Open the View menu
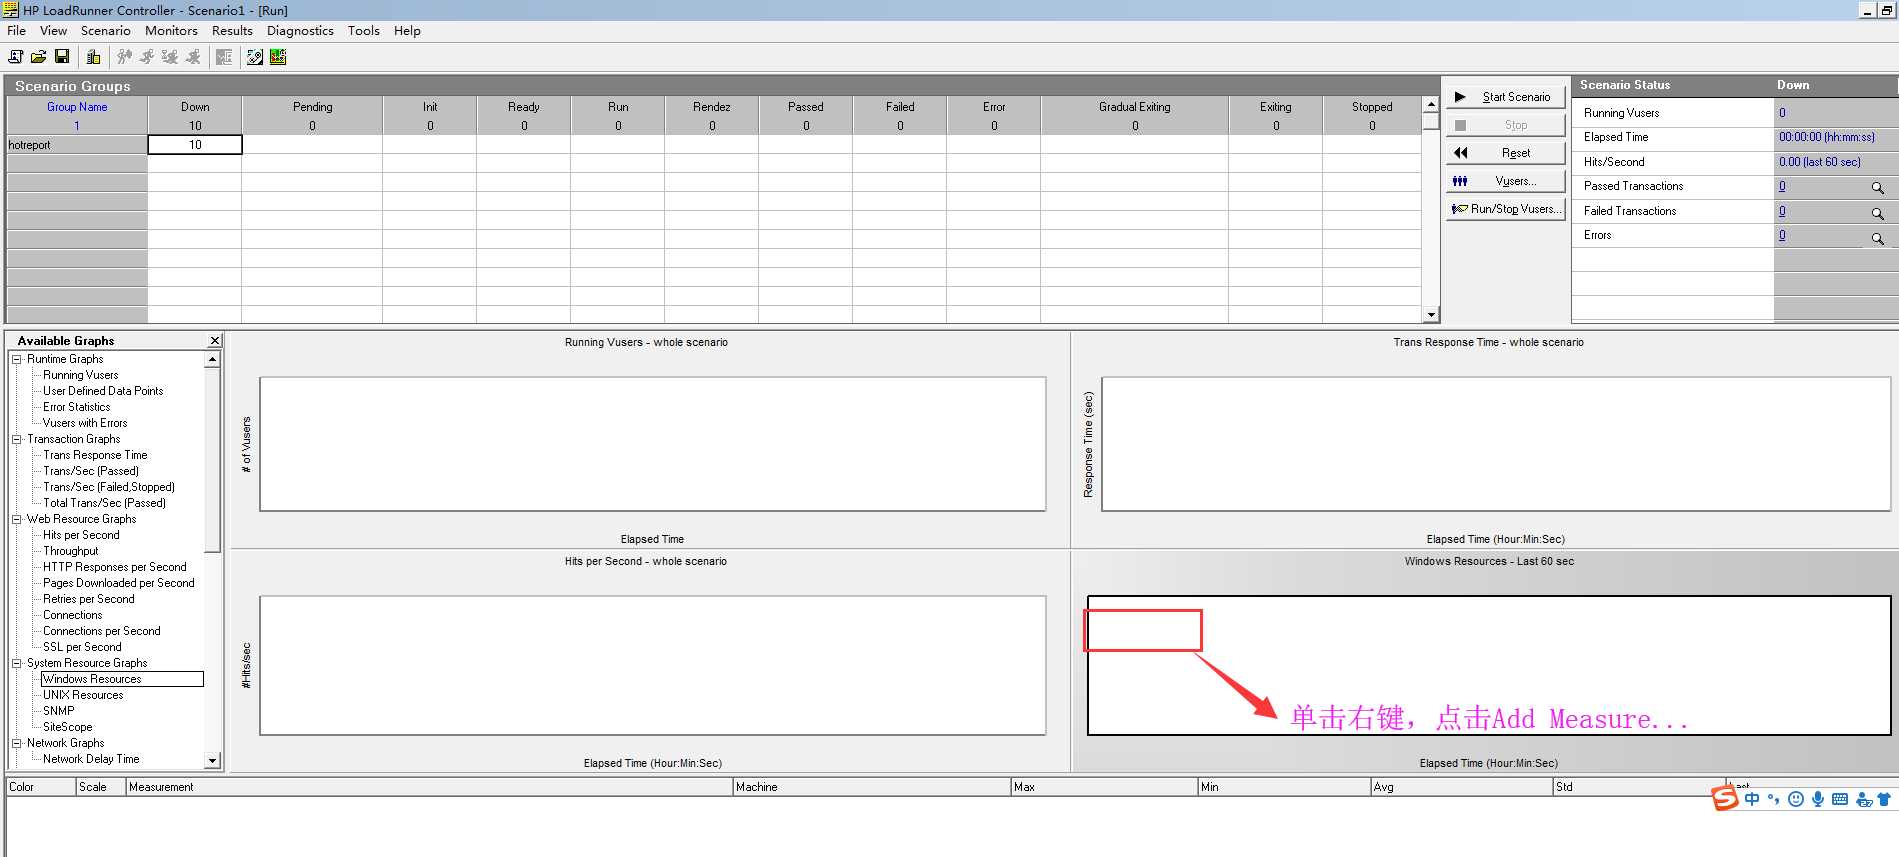The height and width of the screenshot is (857, 1899). tap(54, 31)
